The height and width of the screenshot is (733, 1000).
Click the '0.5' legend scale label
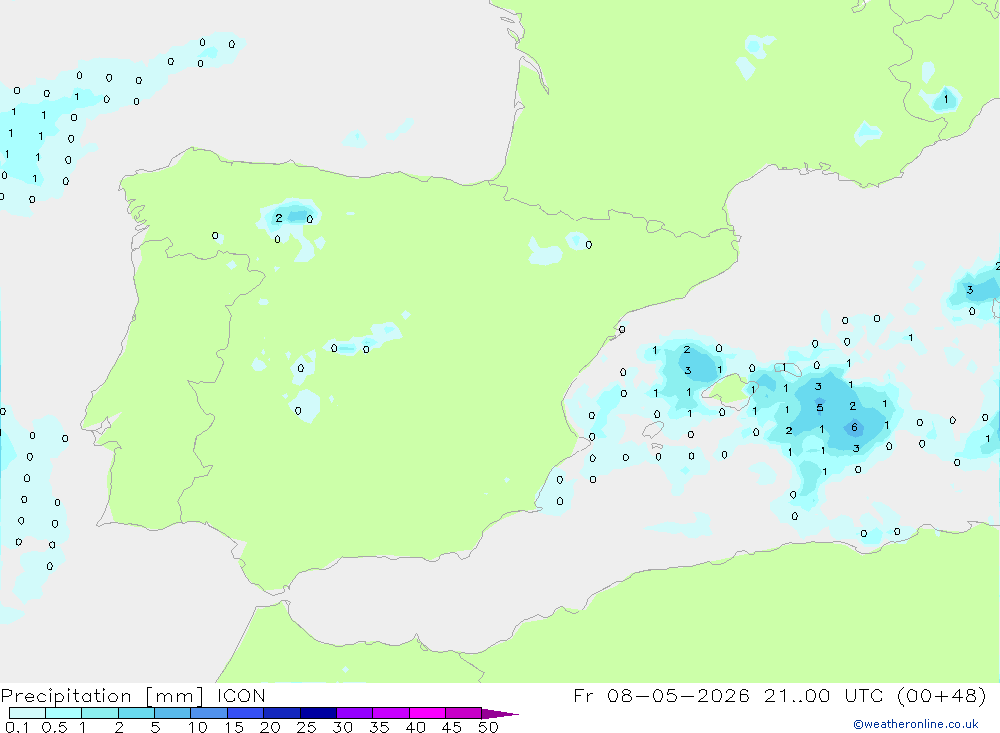pos(54,727)
